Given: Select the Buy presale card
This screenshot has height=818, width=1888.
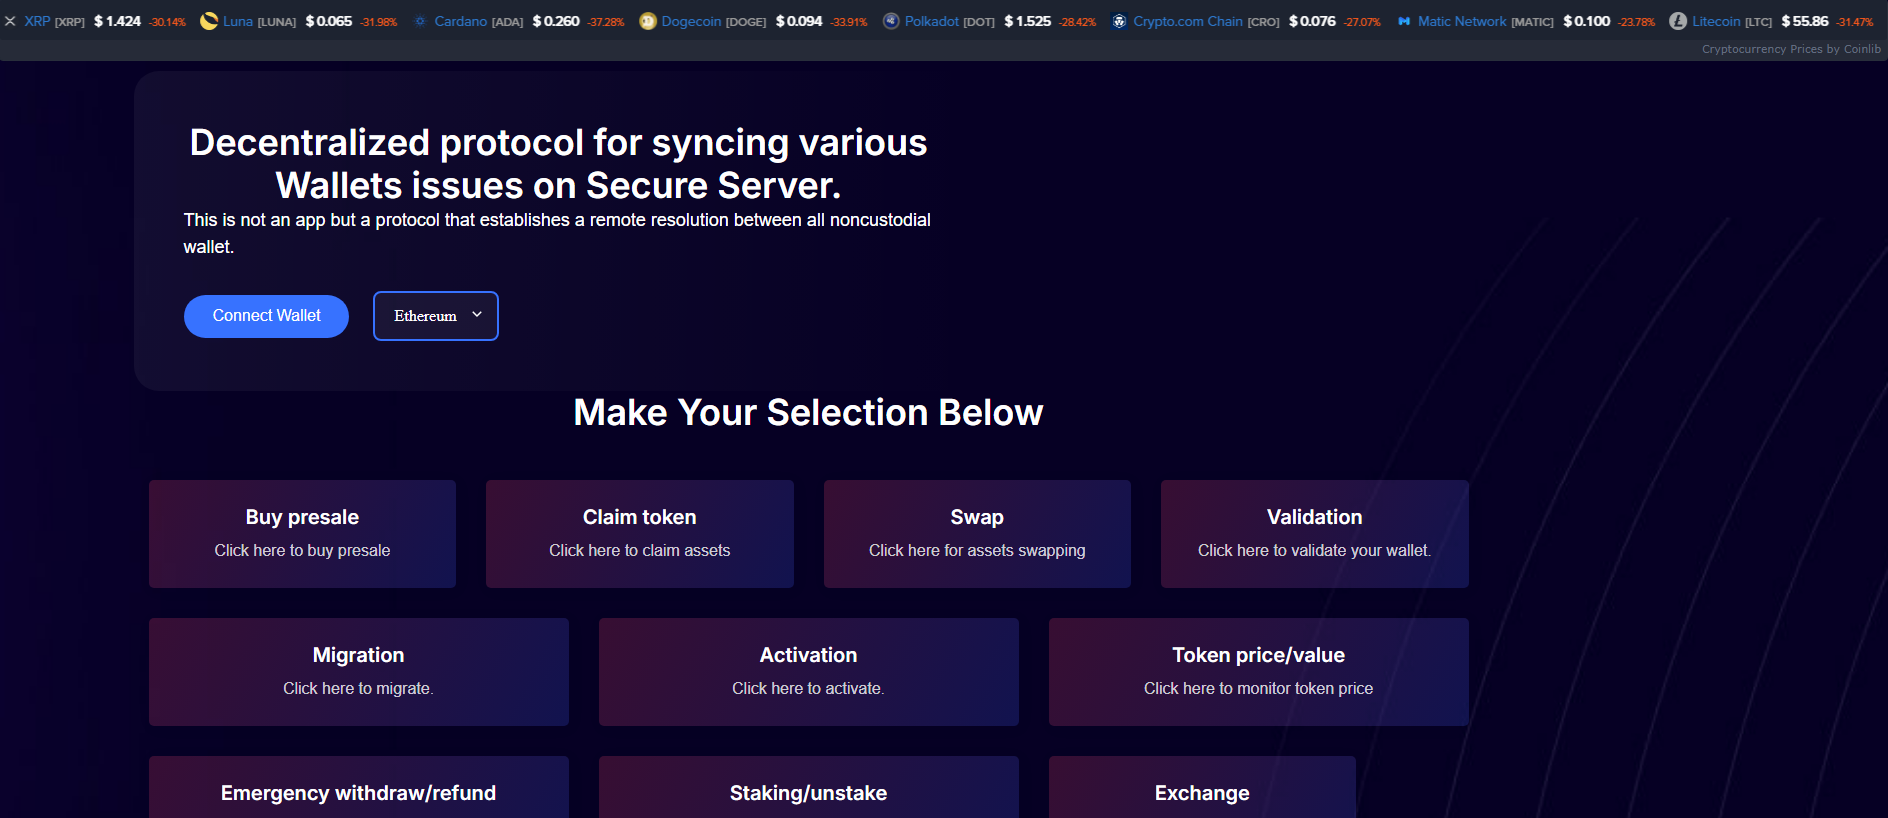Looking at the screenshot, I should (x=302, y=534).
